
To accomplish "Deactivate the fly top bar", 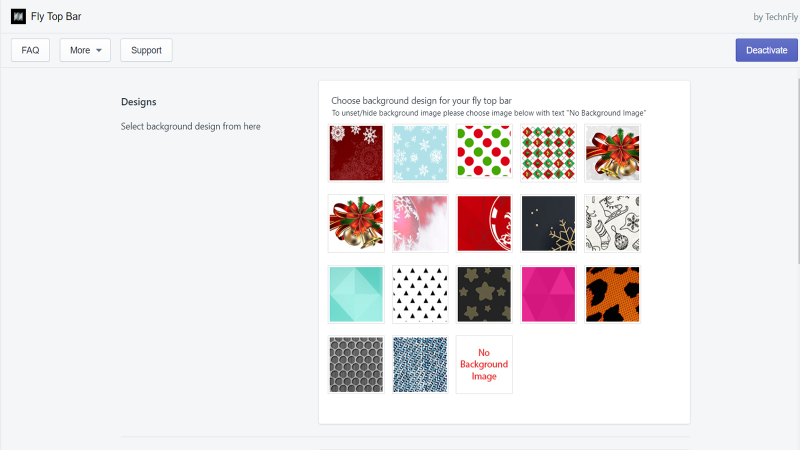I will point(766,50).
